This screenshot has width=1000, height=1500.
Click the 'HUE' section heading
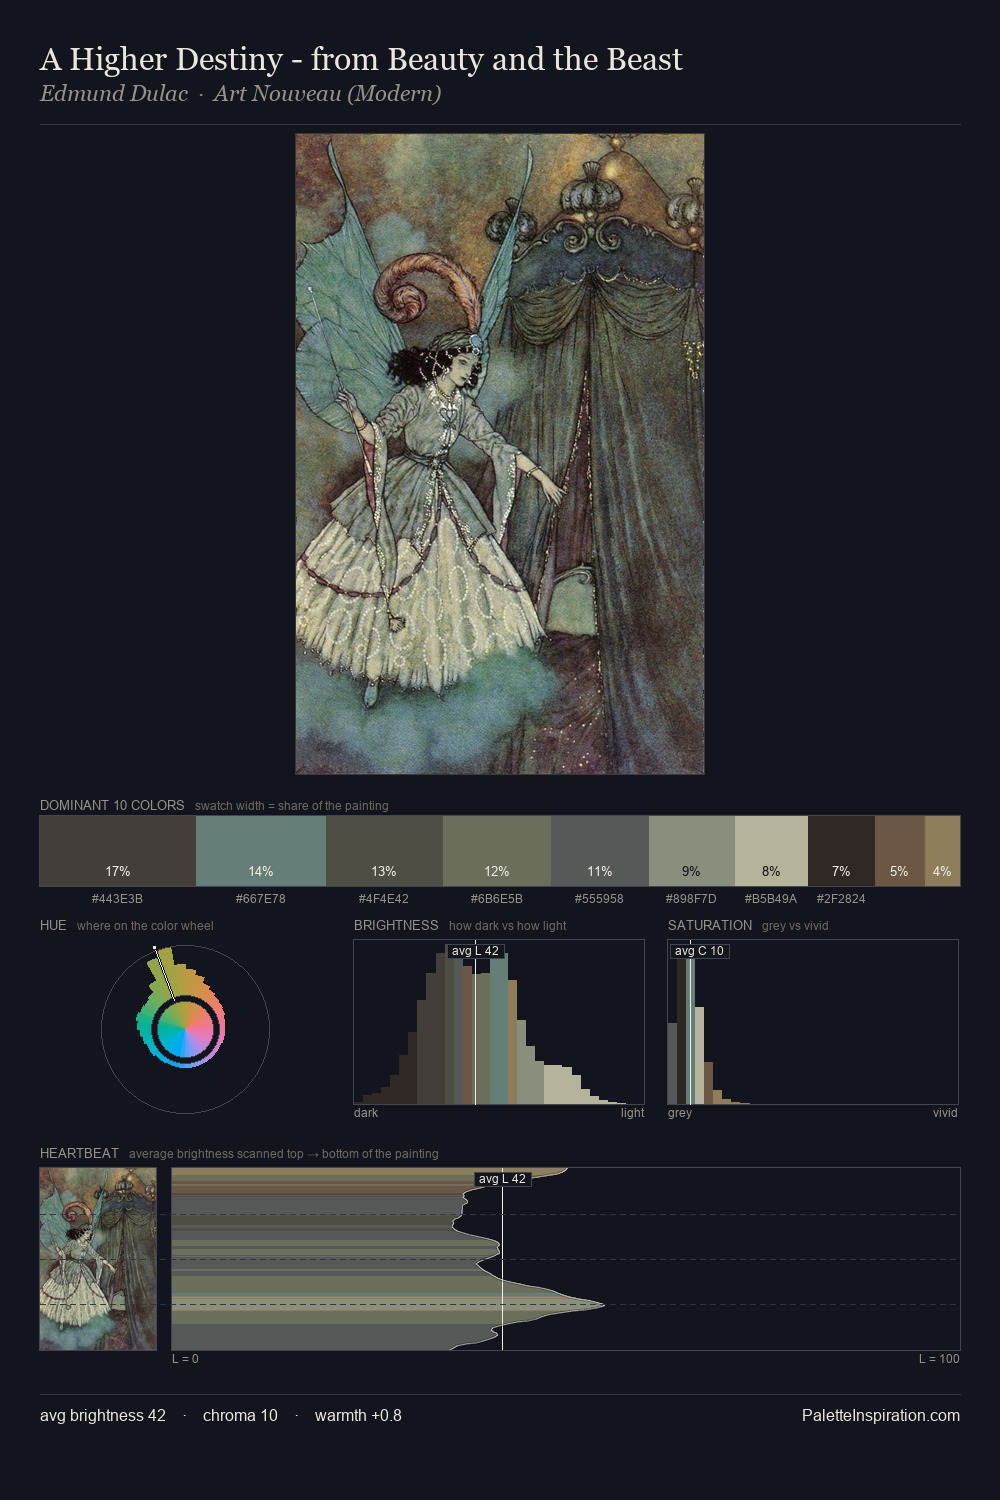click(x=53, y=925)
